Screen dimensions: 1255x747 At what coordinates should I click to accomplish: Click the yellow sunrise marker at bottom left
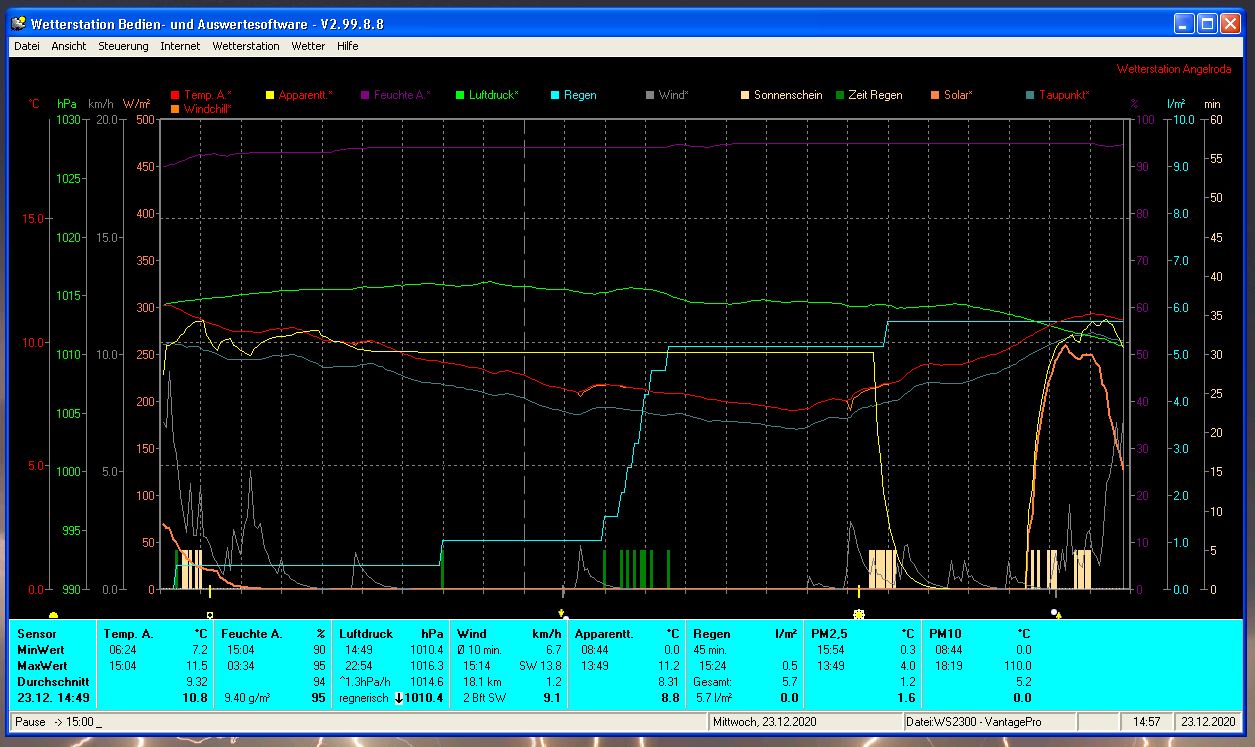pyautogui.click(x=53, y=613)
